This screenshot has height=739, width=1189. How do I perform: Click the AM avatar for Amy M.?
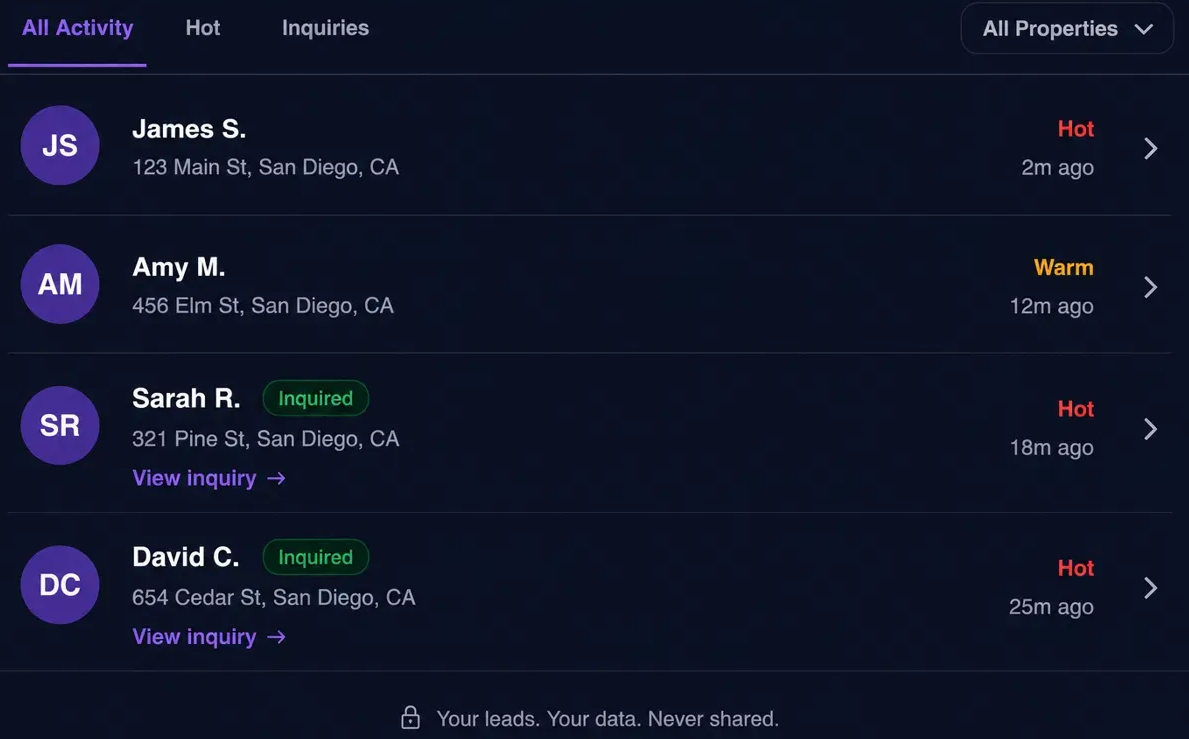(60, 284)
